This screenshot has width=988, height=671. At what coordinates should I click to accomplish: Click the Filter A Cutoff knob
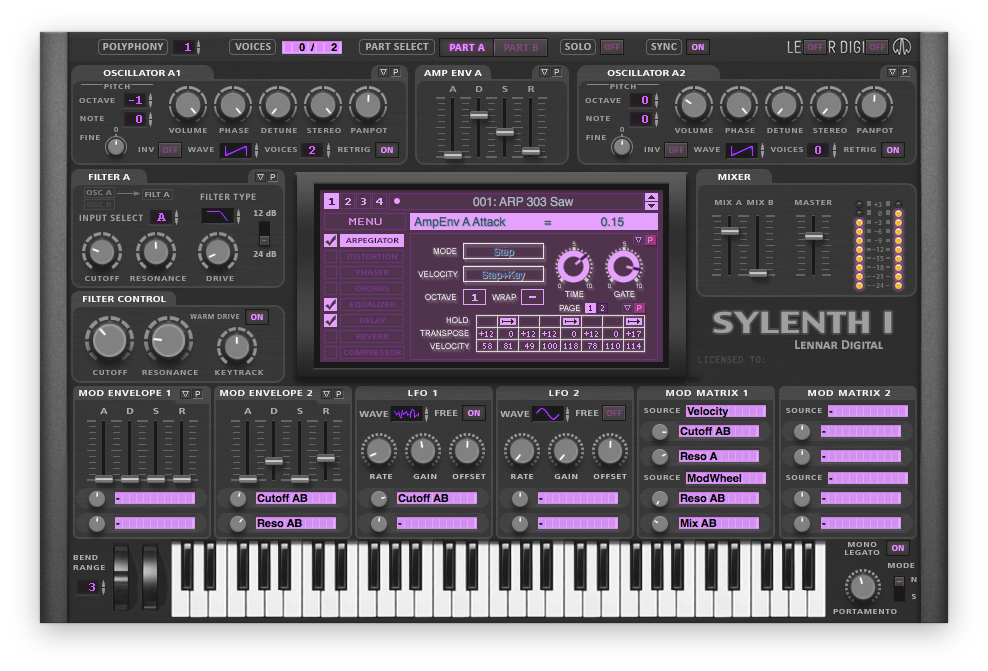tap(102, 252)
